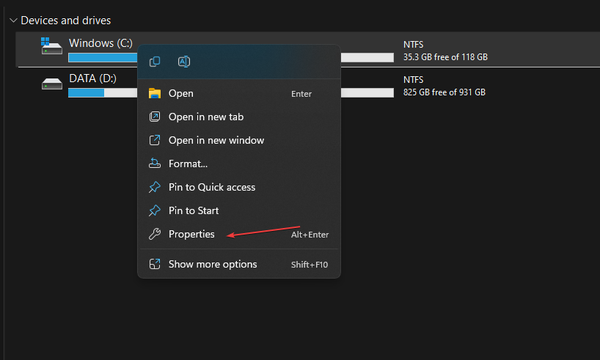Click the DATA (D:) drive label

click(93, 78)
